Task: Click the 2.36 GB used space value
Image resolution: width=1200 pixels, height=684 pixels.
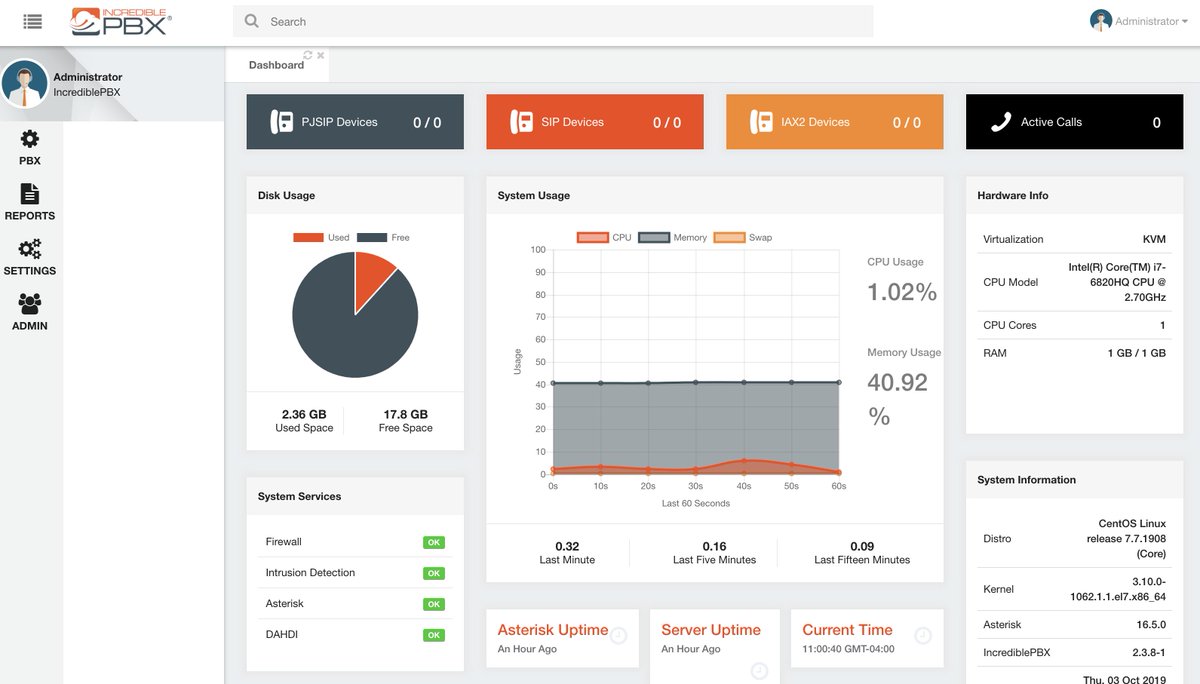Action: (304, 414)
